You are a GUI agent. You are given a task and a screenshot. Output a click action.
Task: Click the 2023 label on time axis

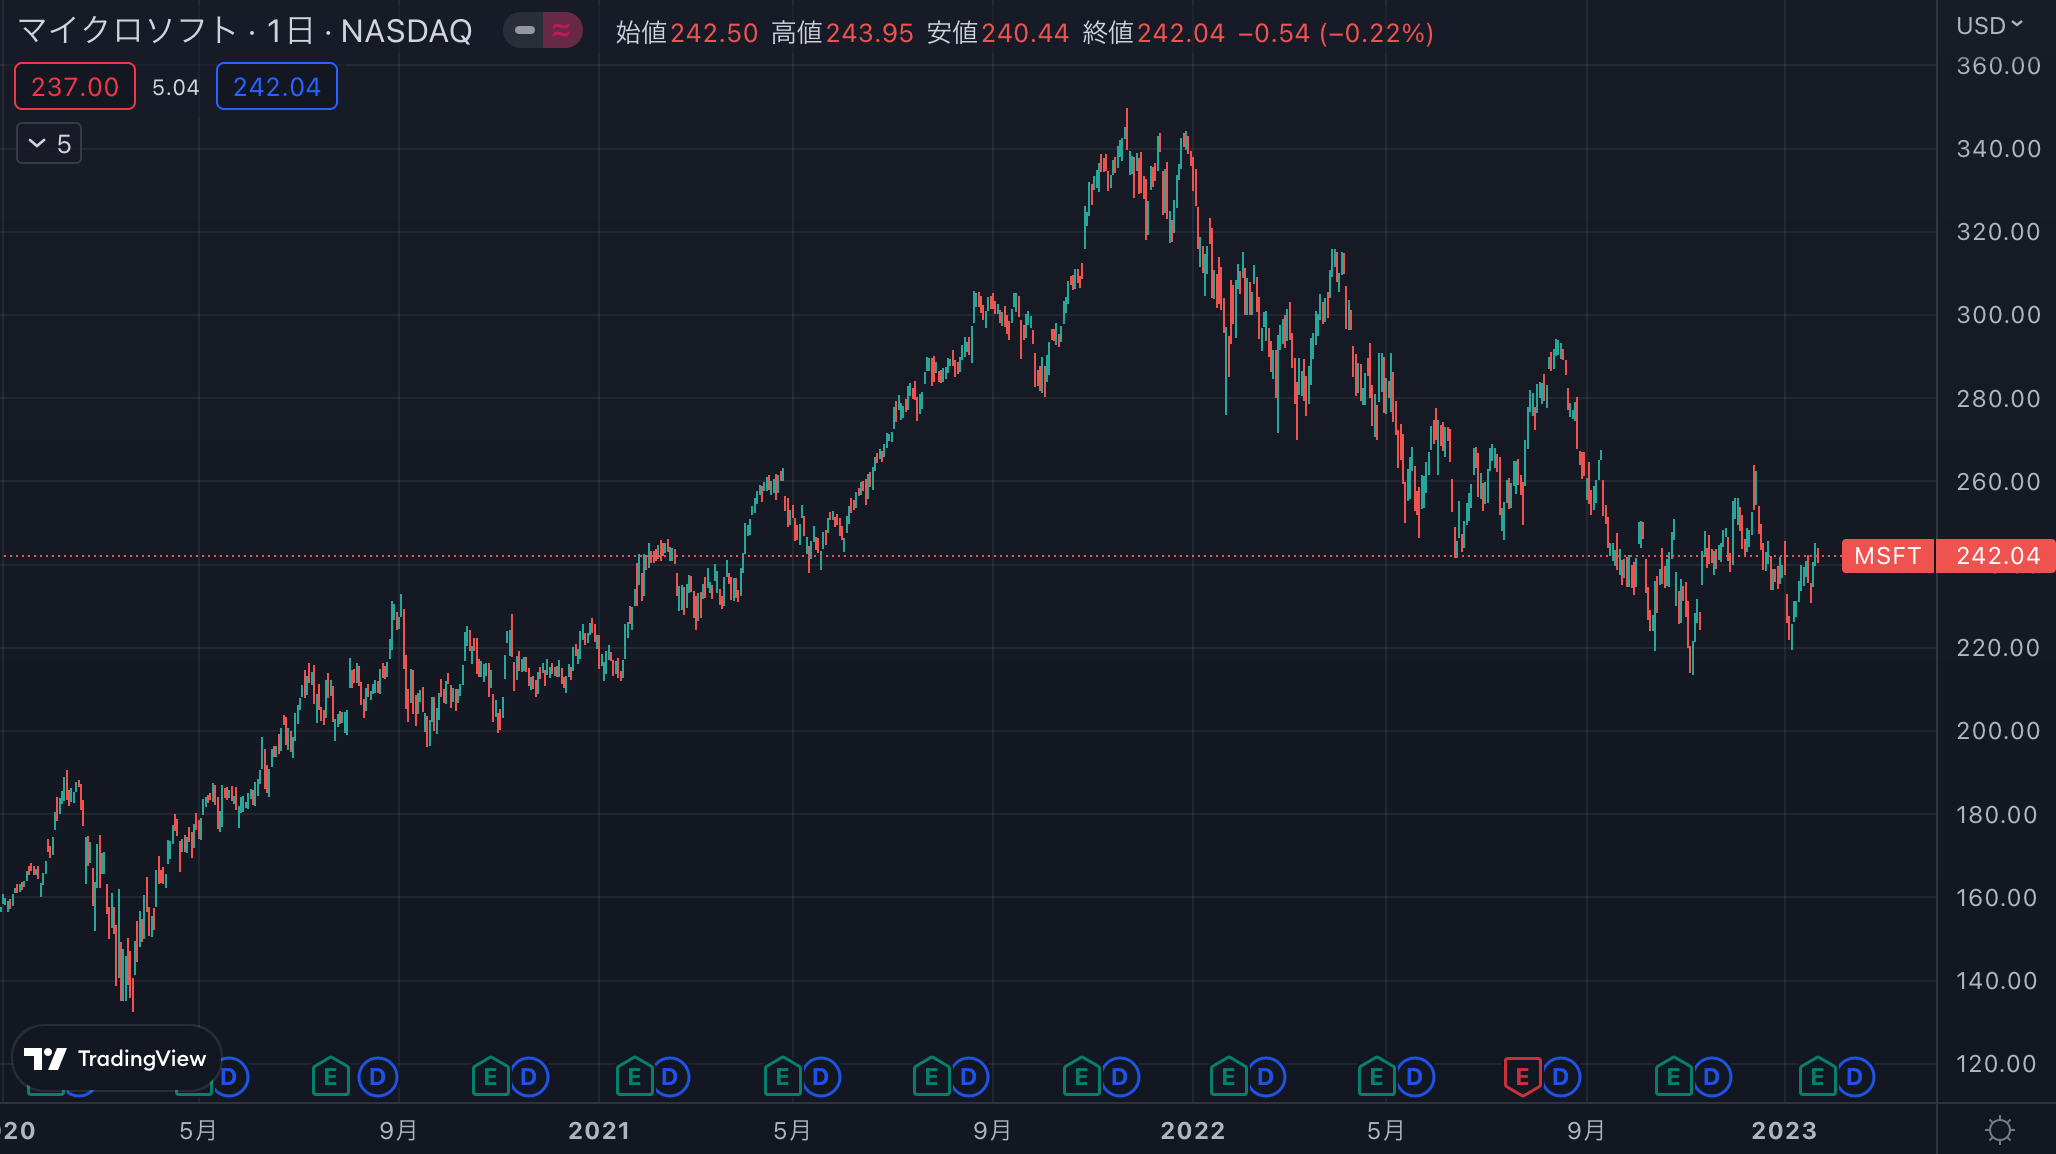[1784, 1131]
